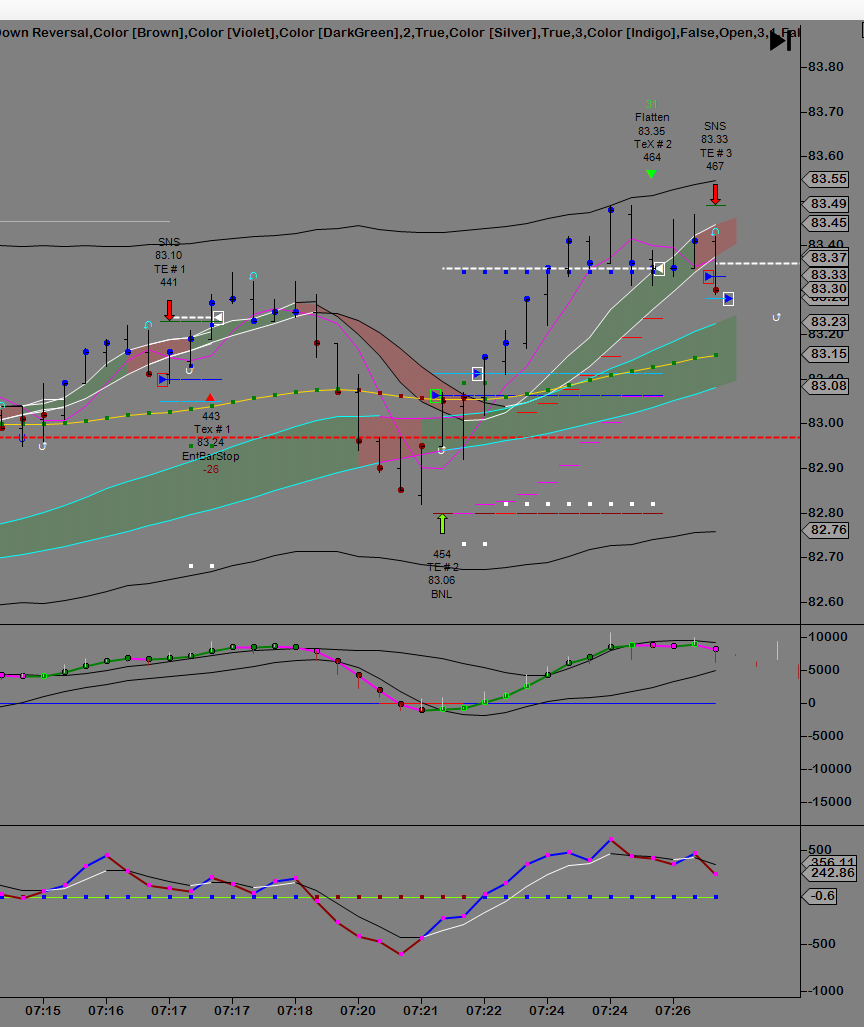Click the 82.60 price axis label
The width and height of the screenshot is (864, 1027).
point(825,601)
